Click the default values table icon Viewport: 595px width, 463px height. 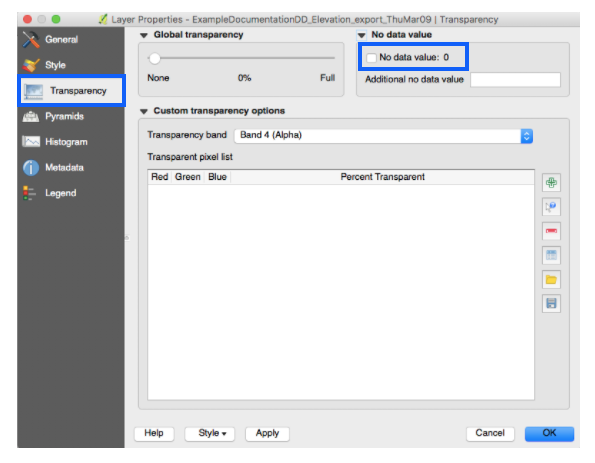tap(551, 255)
